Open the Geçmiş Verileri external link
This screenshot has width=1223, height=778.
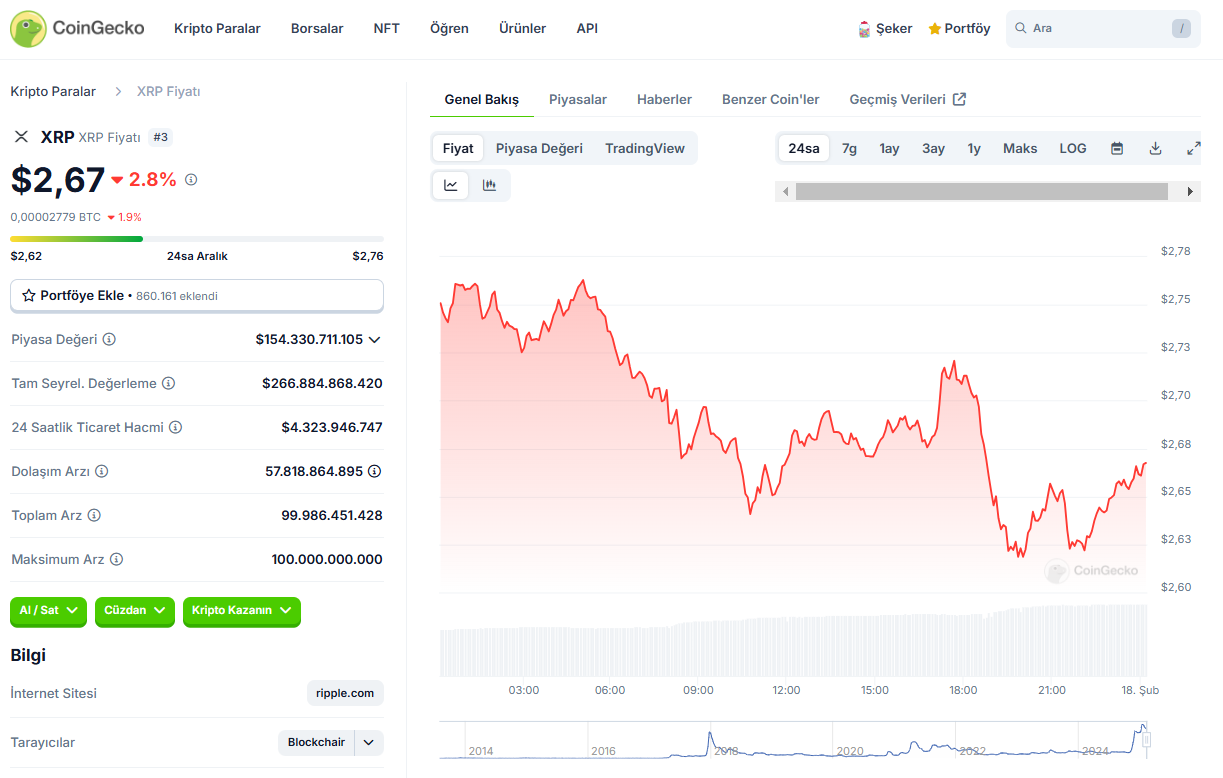907,100
